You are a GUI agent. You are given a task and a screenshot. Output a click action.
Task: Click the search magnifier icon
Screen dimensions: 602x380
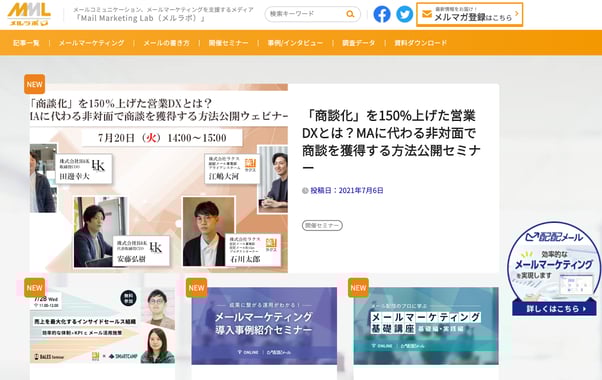pos(350,14)
